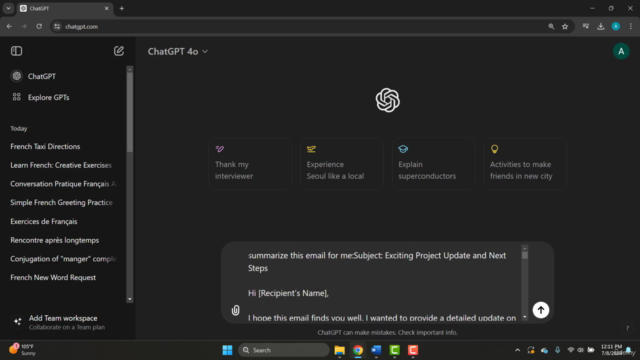Select the Thank my interviewer suggestion card
This screenshot has width=640, height=360.
click(250, 164)
